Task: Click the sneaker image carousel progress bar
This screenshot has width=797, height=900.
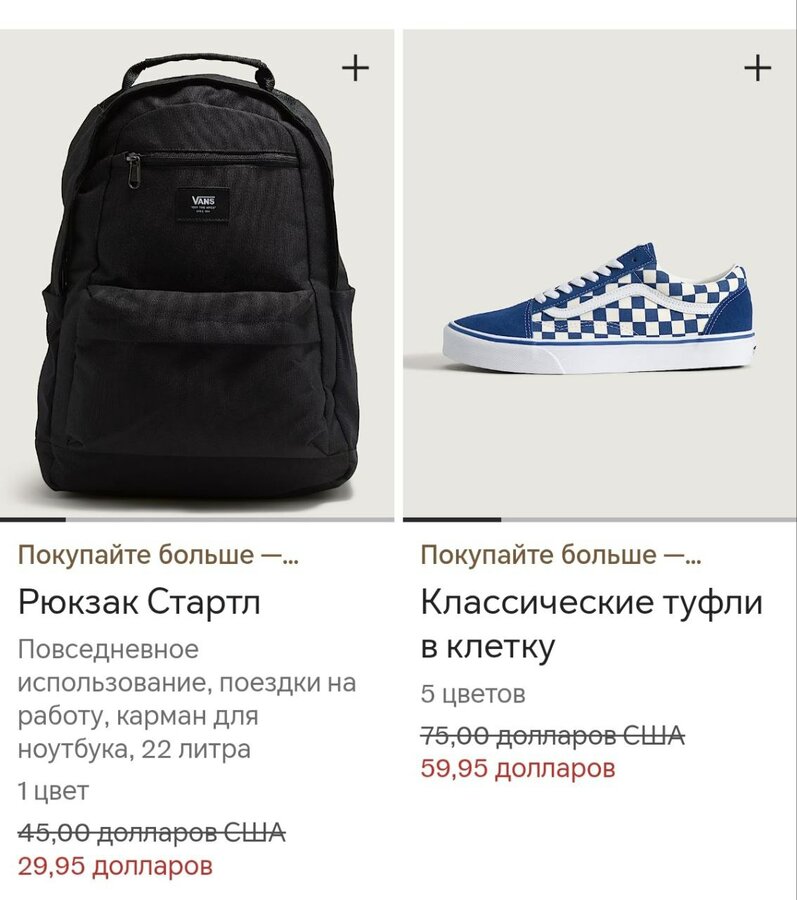Action: tap(600, 519)
